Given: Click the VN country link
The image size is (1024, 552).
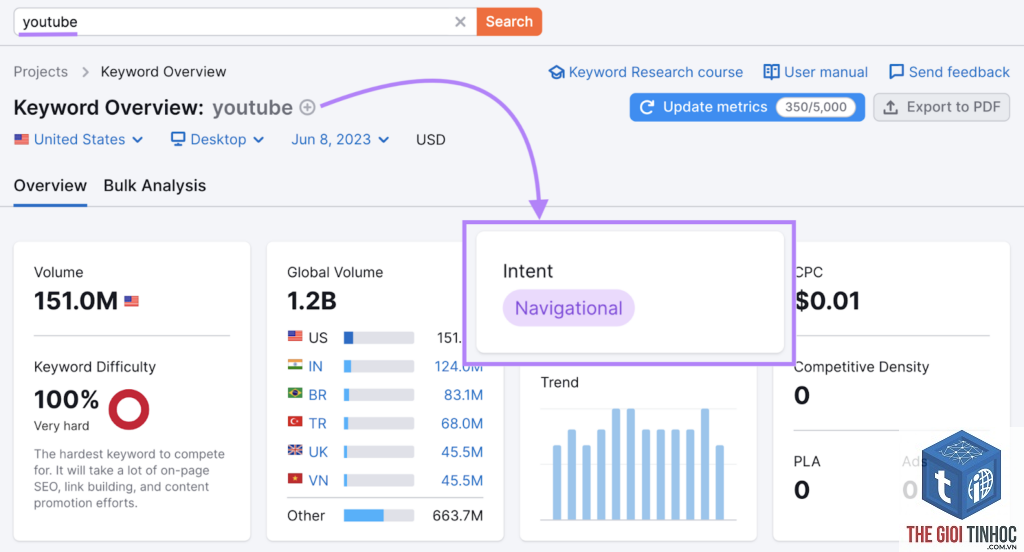Looking at the screenshot, I should (x=318, y=481).
